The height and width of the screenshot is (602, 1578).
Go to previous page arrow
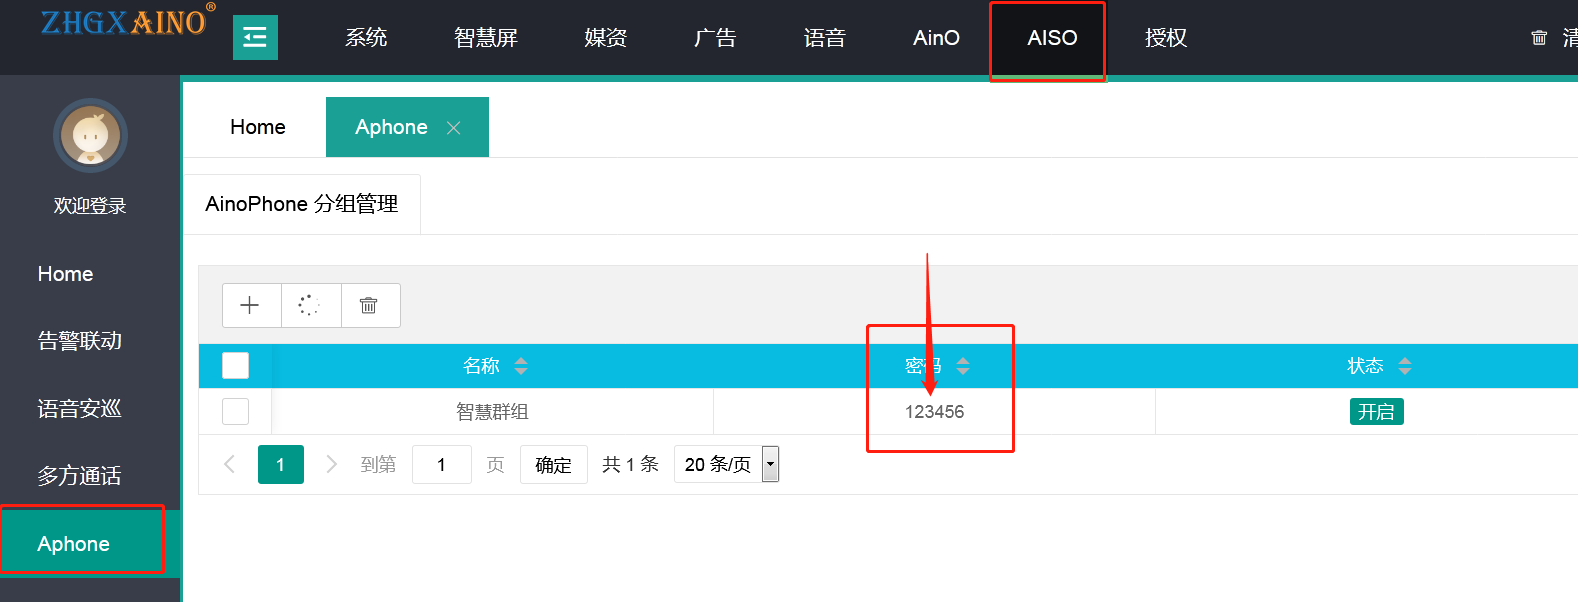[230, 464]
